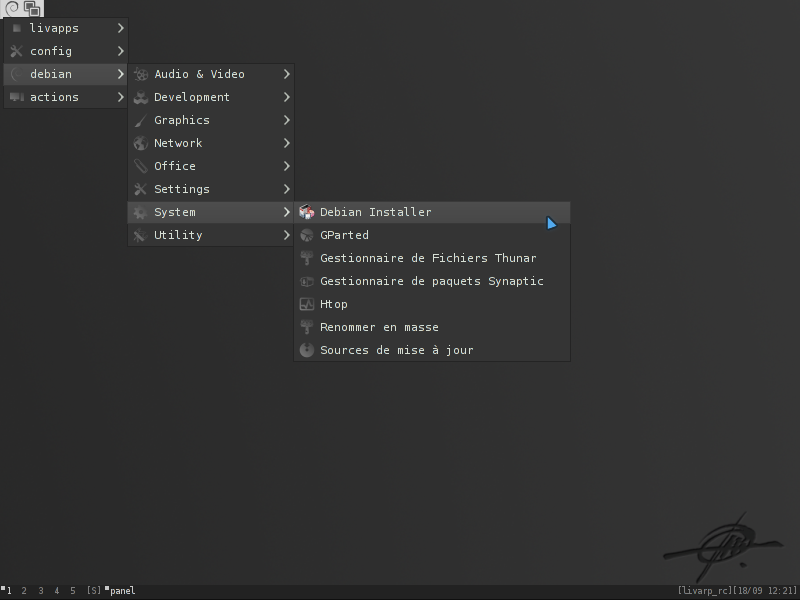Click the Utility icon
This screenshot has height=600, width=800.
tap(141, 235)
